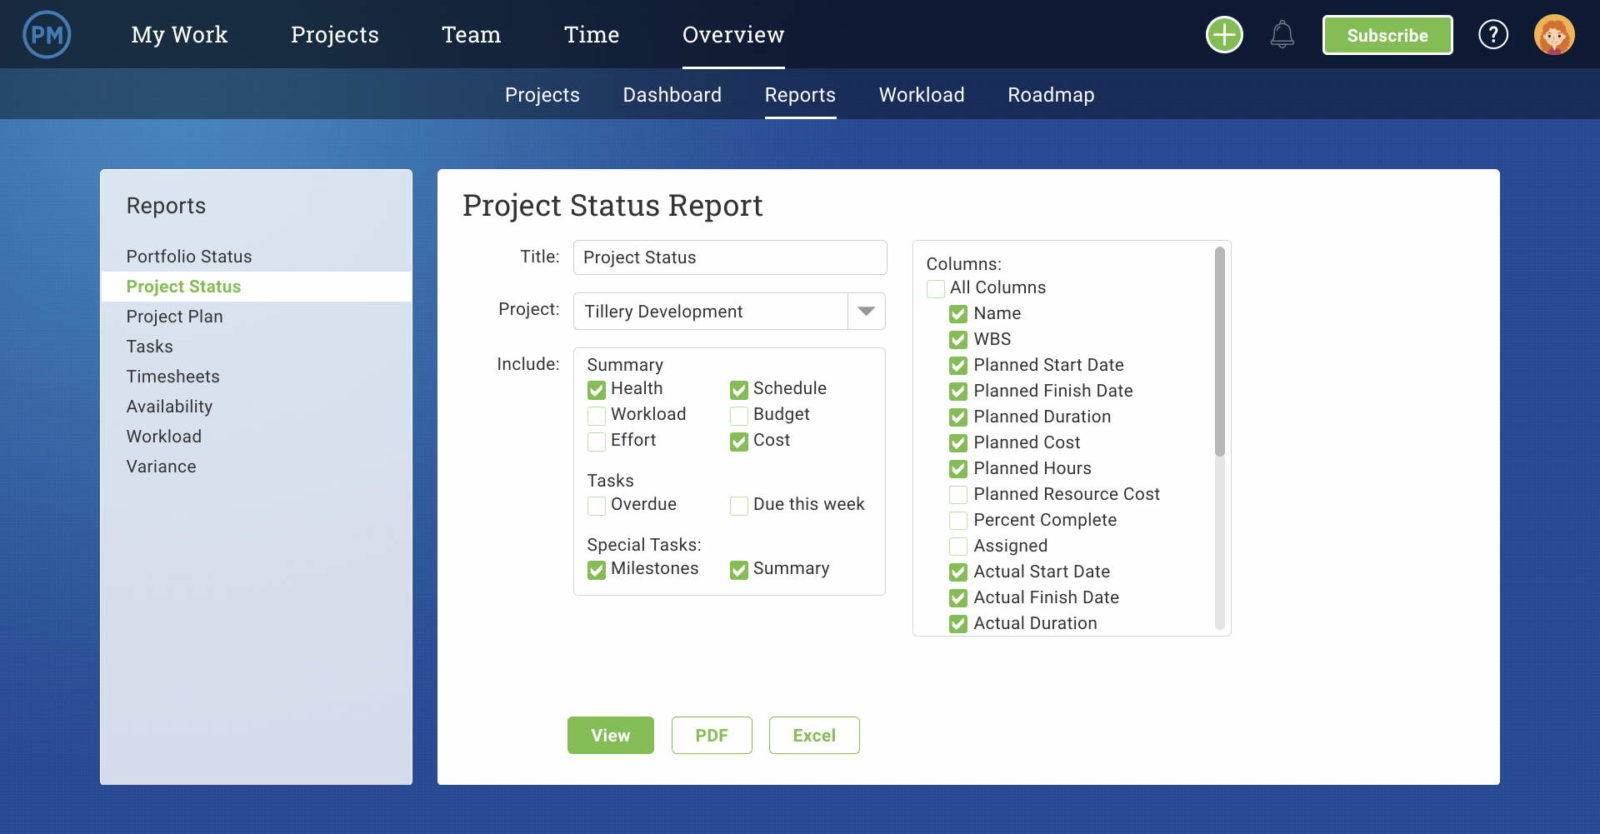This screenshot has height=834, width=1600.
Task: Click the Title input field
Action: point(729,258)
